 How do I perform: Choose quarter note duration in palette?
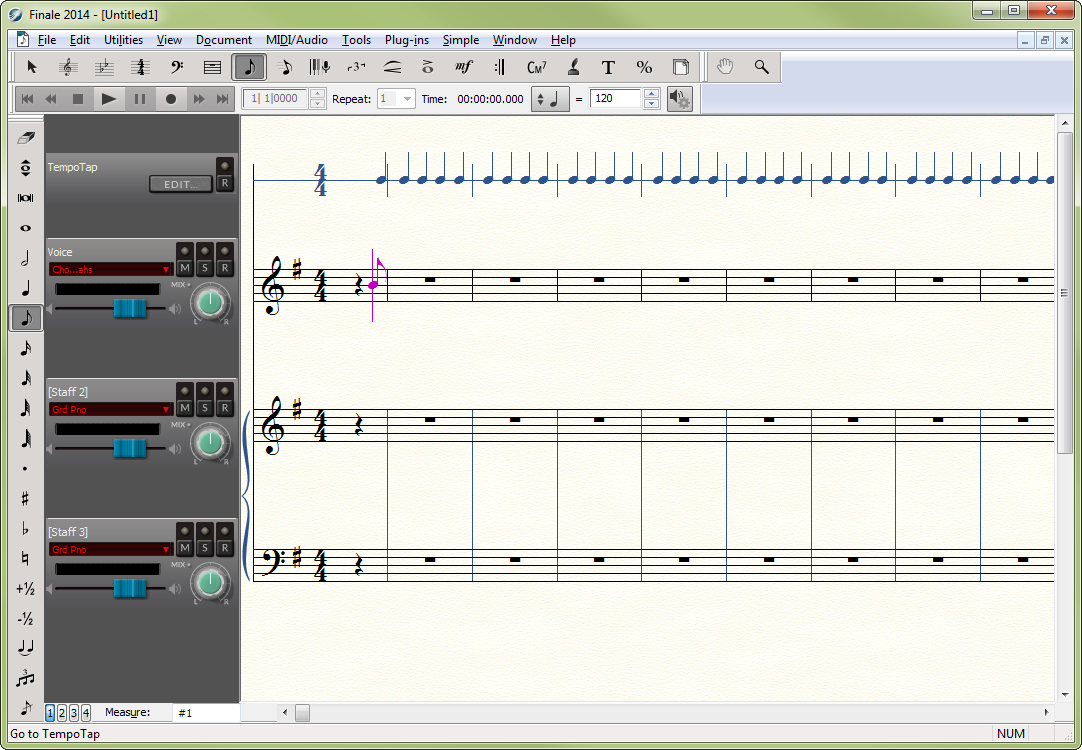coord(26,288)
